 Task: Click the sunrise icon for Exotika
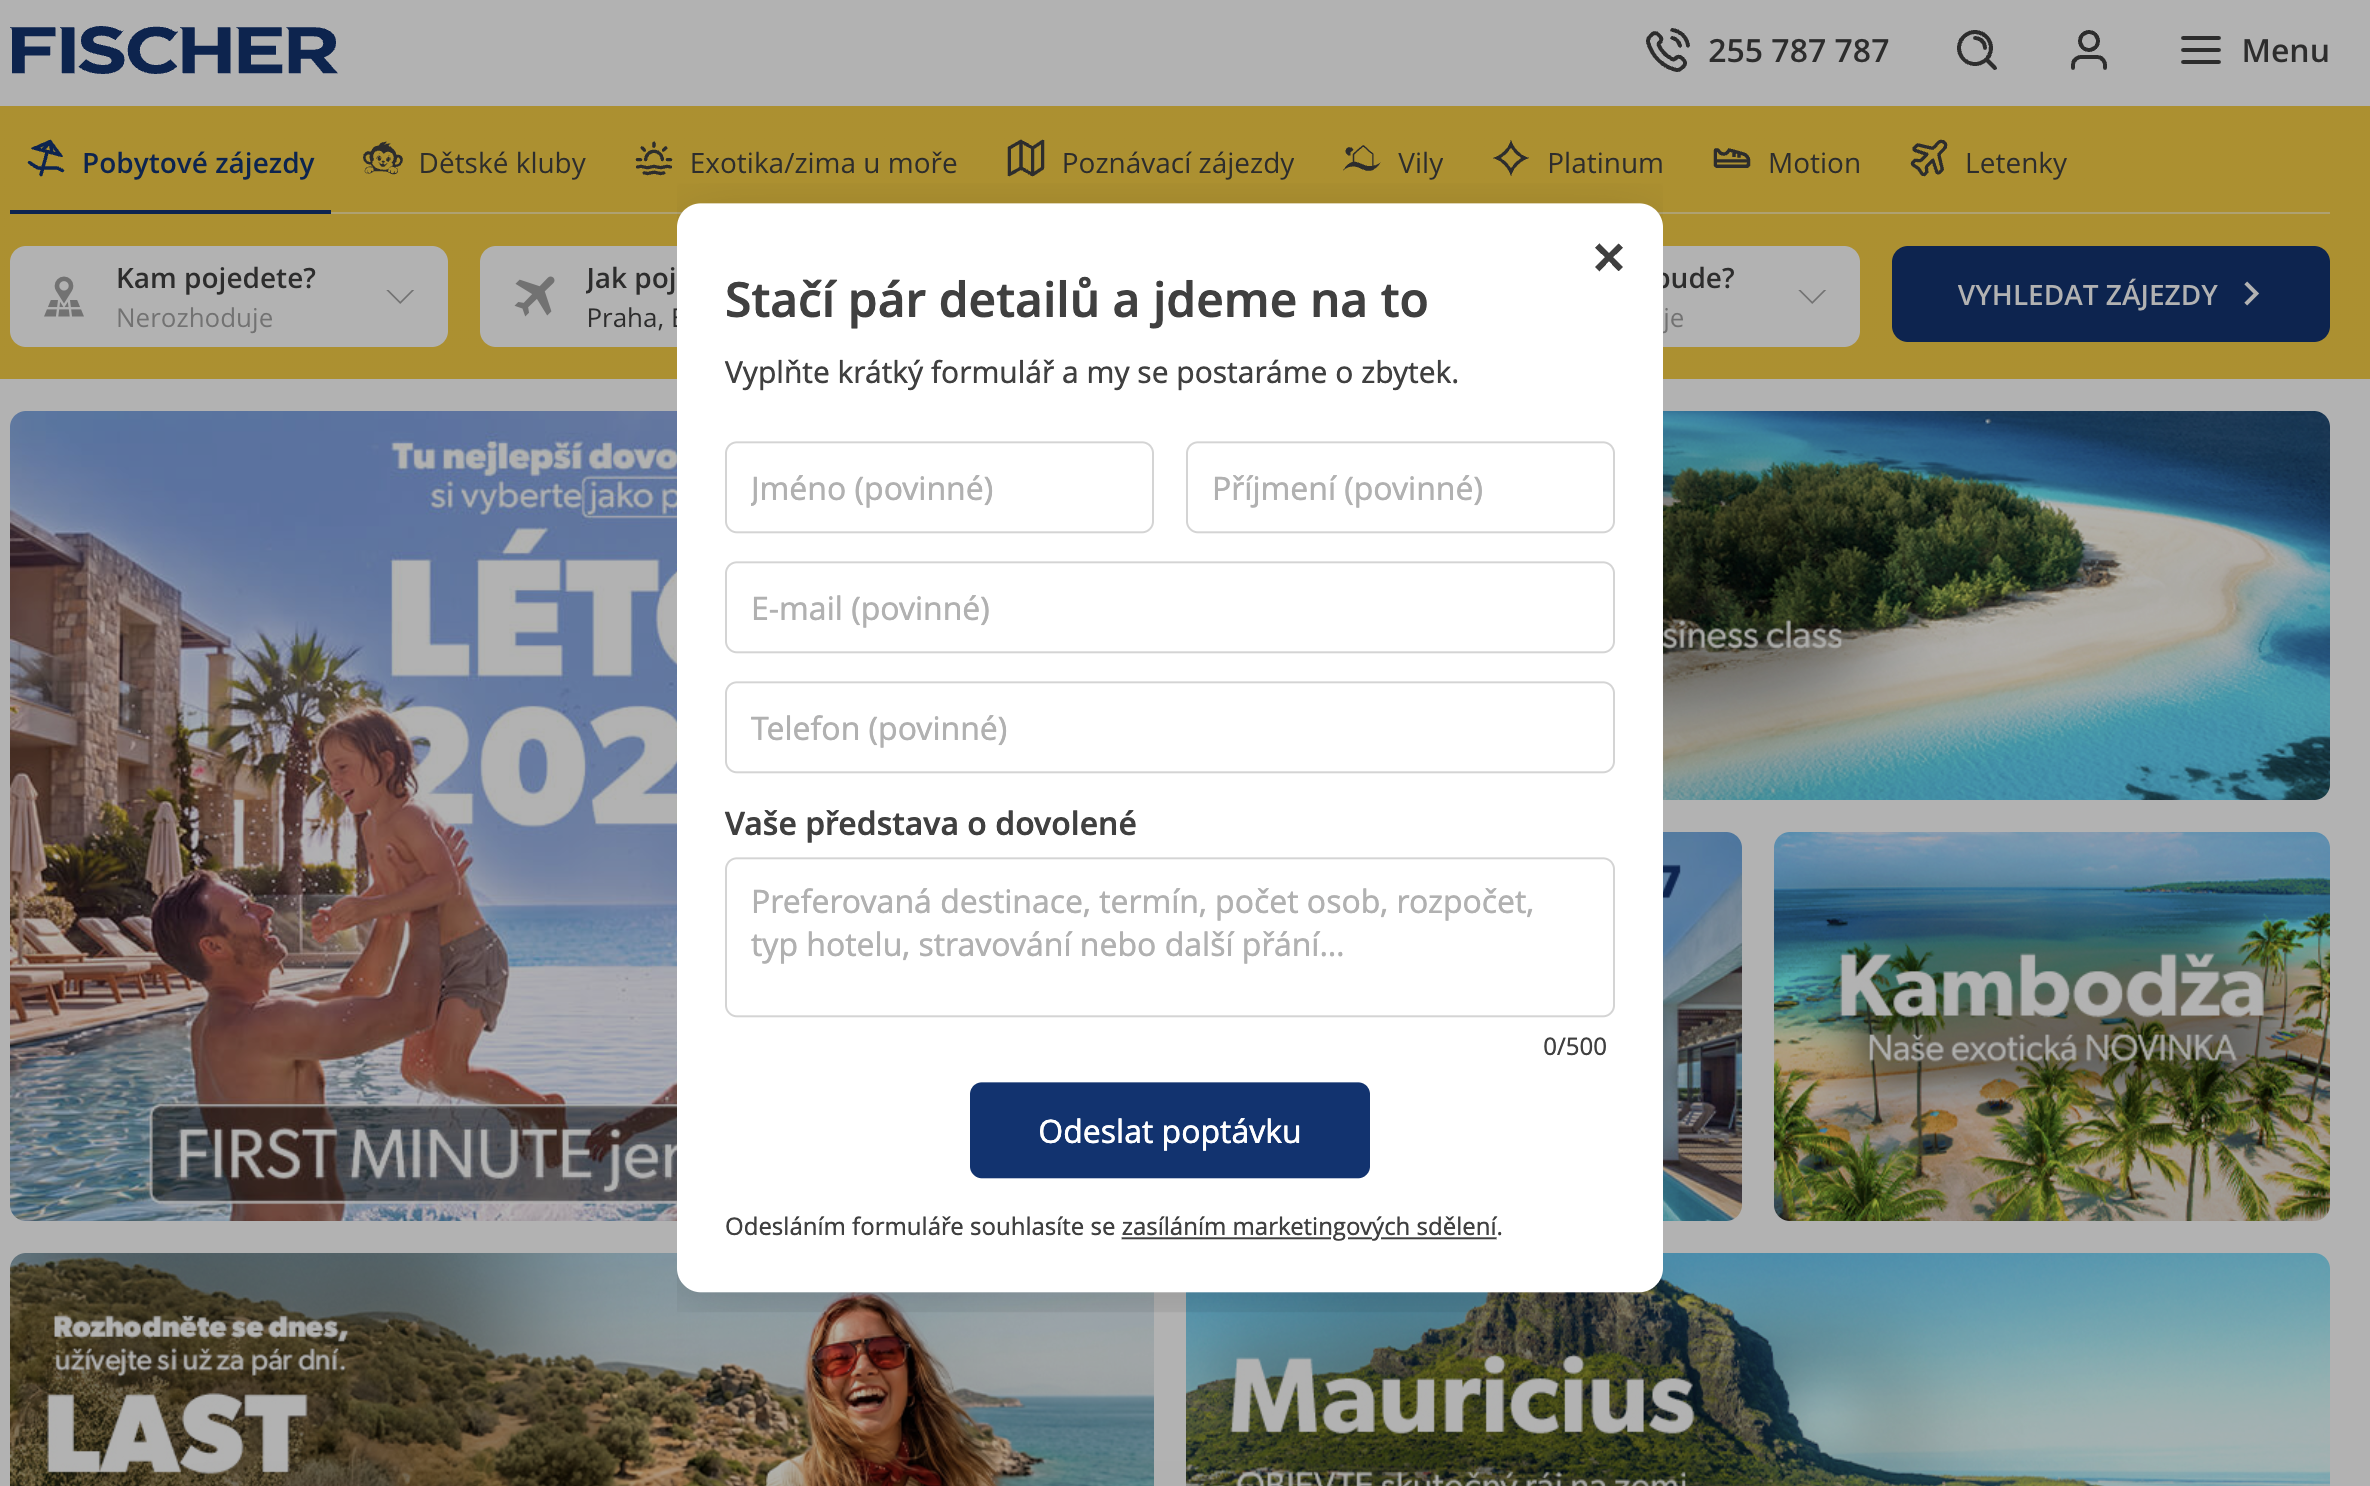654,159
